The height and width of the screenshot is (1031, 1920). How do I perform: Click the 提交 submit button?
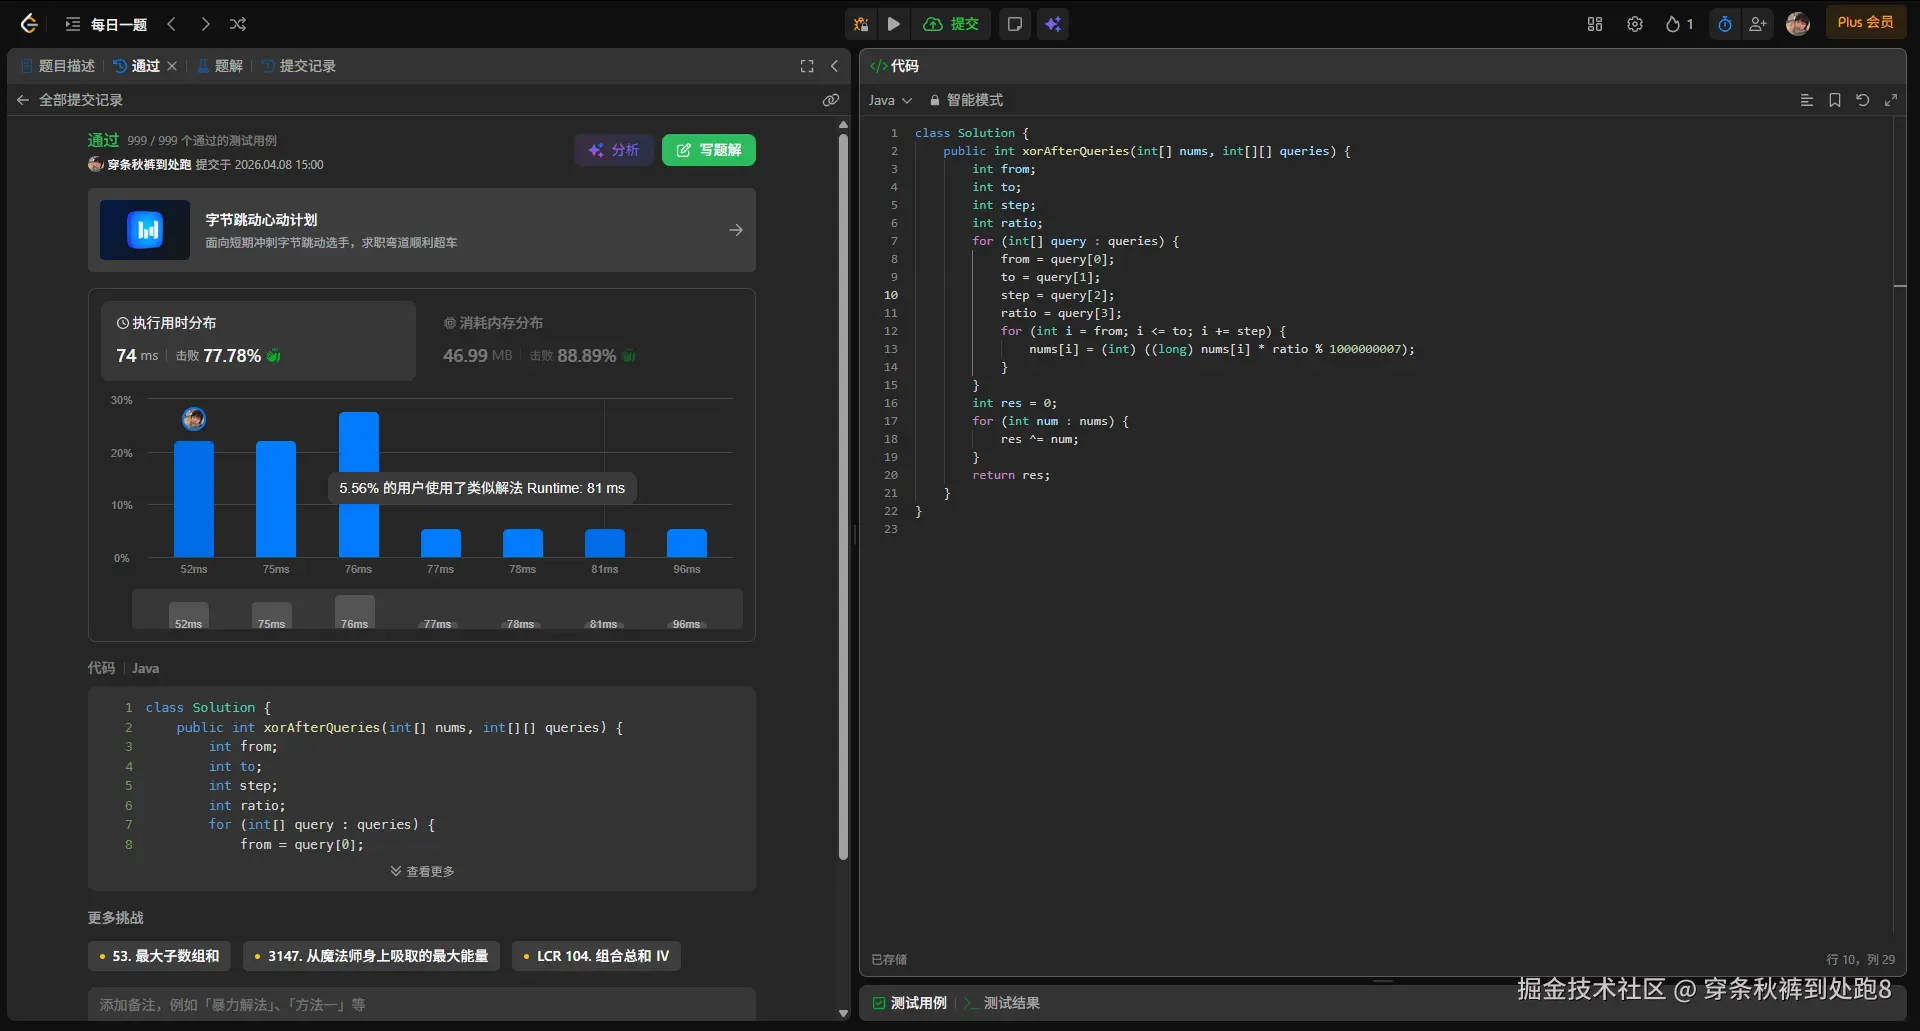point(952,24)
